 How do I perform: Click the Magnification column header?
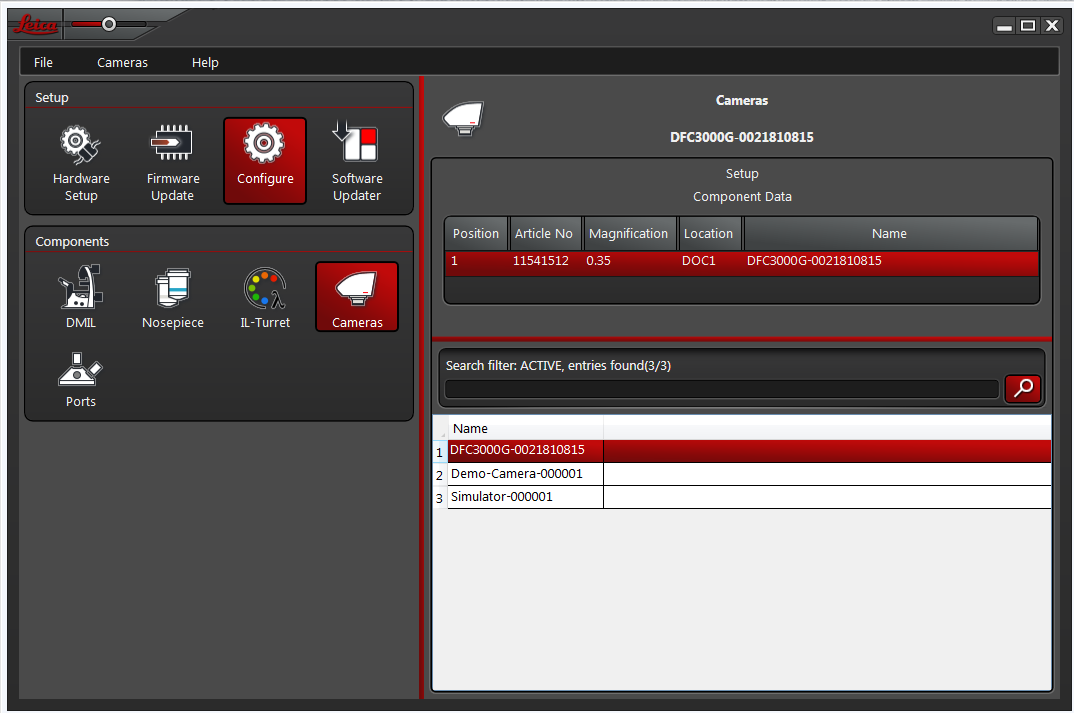629,234
